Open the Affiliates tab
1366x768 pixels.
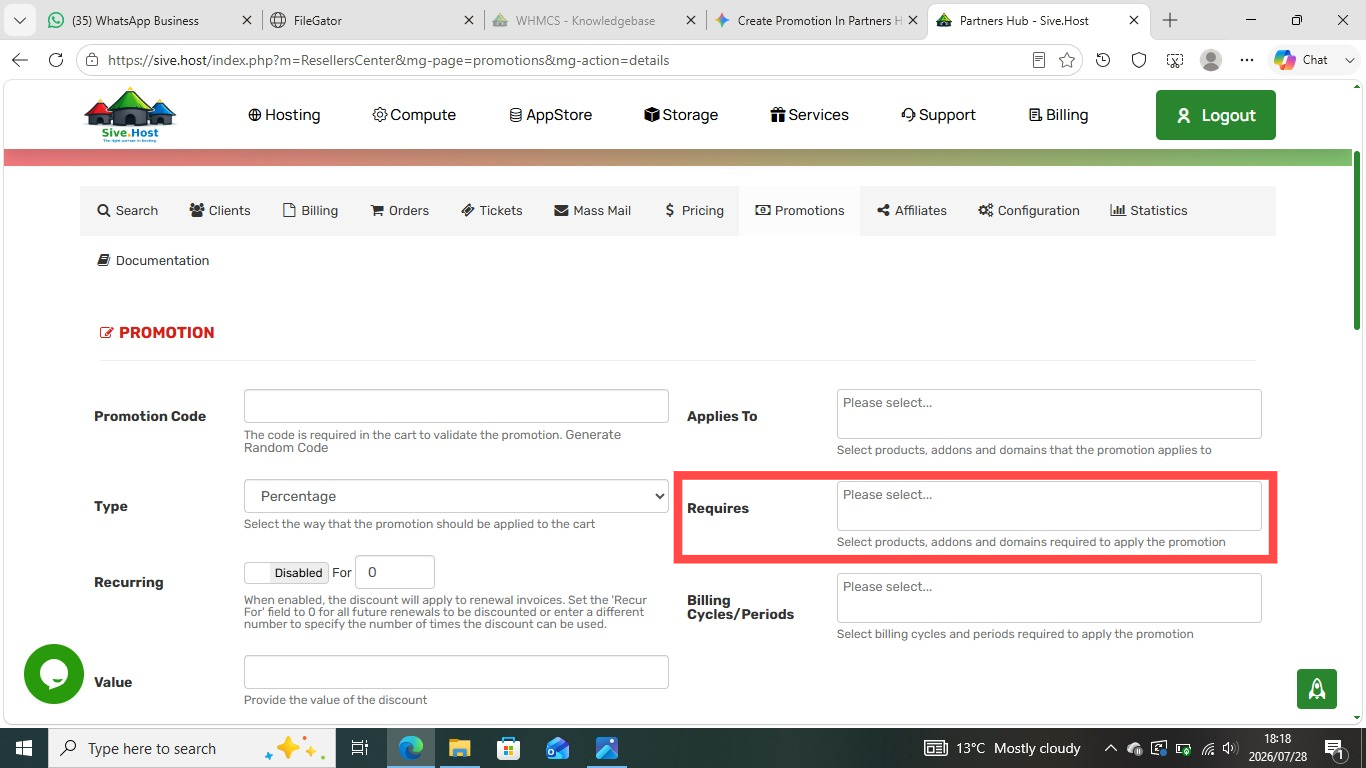pyautogui.click(x=911, y=211)
